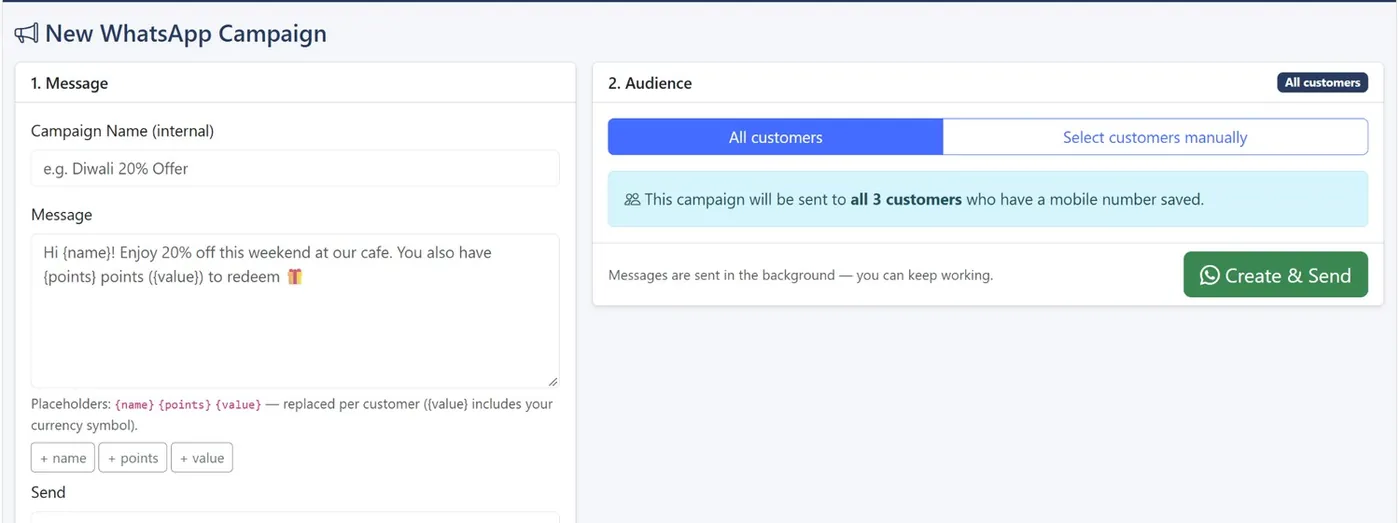Click the people icon in audience notice
Image resolution: width=1400 pixels, height=523 pixels.
(x=632, y=199)
